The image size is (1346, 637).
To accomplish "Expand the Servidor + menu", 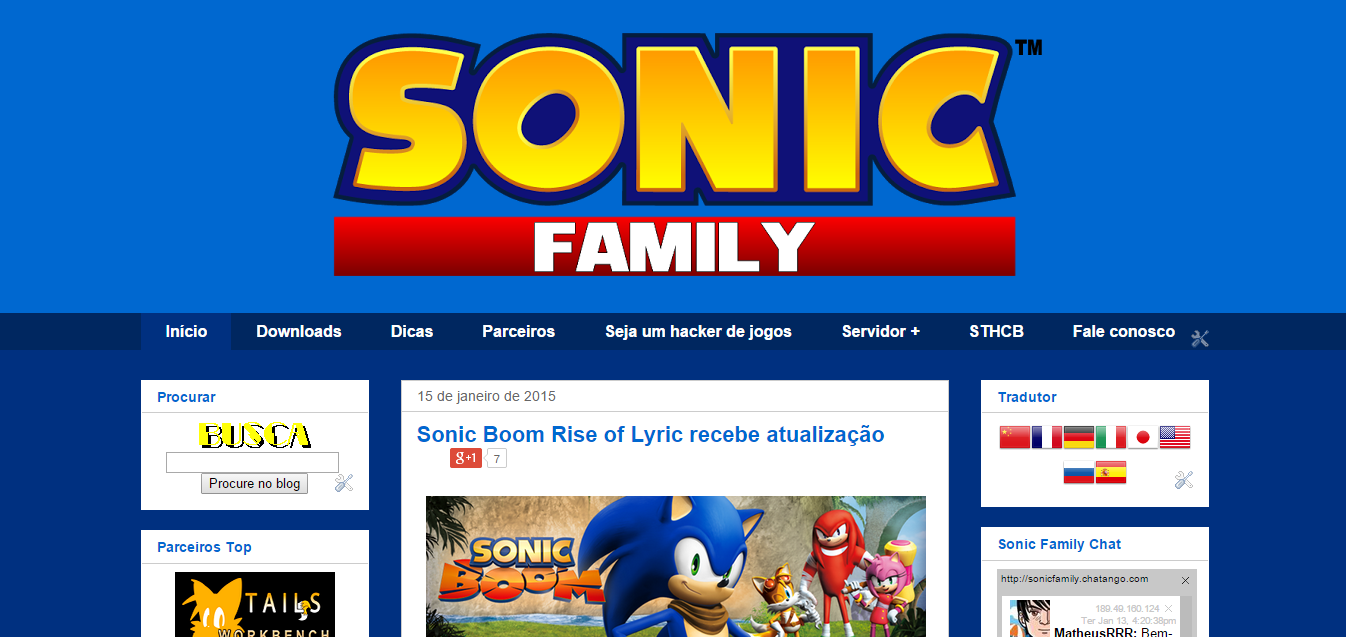I will (881, 331).
